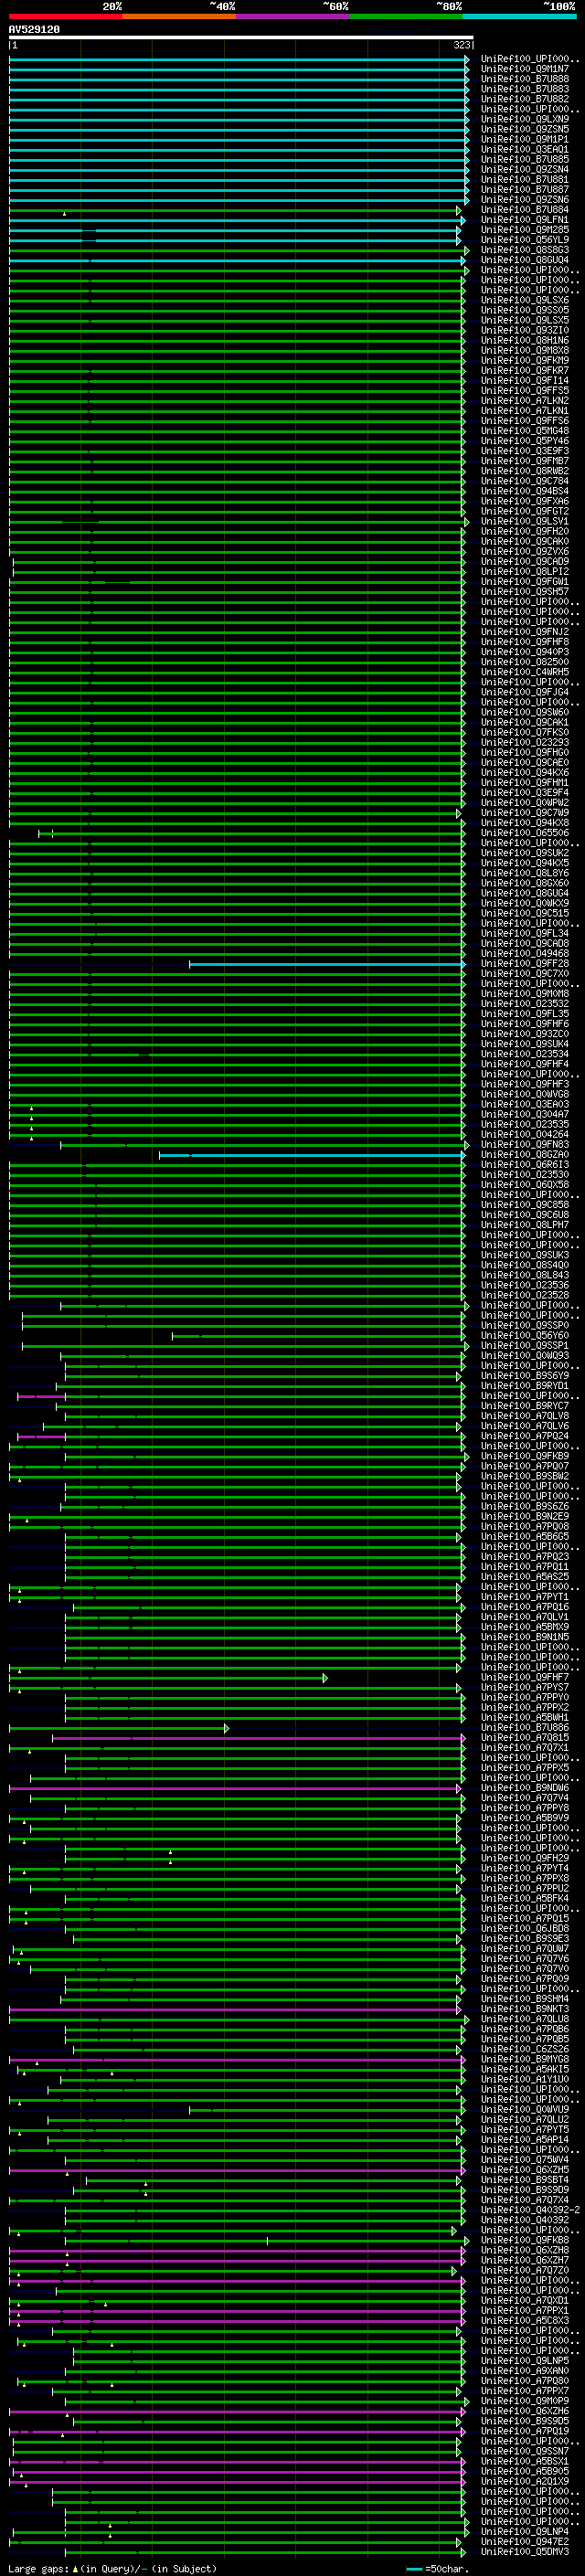Screen dimensions: 585x2576
Task: Click the green ~80% identity legend bar
Action: [x=406, y=16]
